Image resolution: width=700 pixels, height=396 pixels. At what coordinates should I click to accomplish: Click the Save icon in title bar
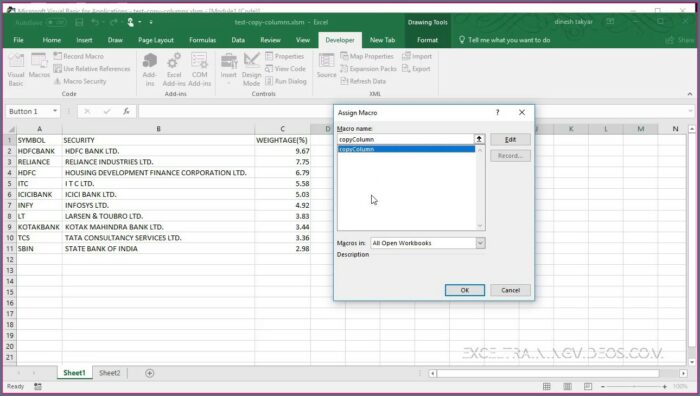[79, 22]
